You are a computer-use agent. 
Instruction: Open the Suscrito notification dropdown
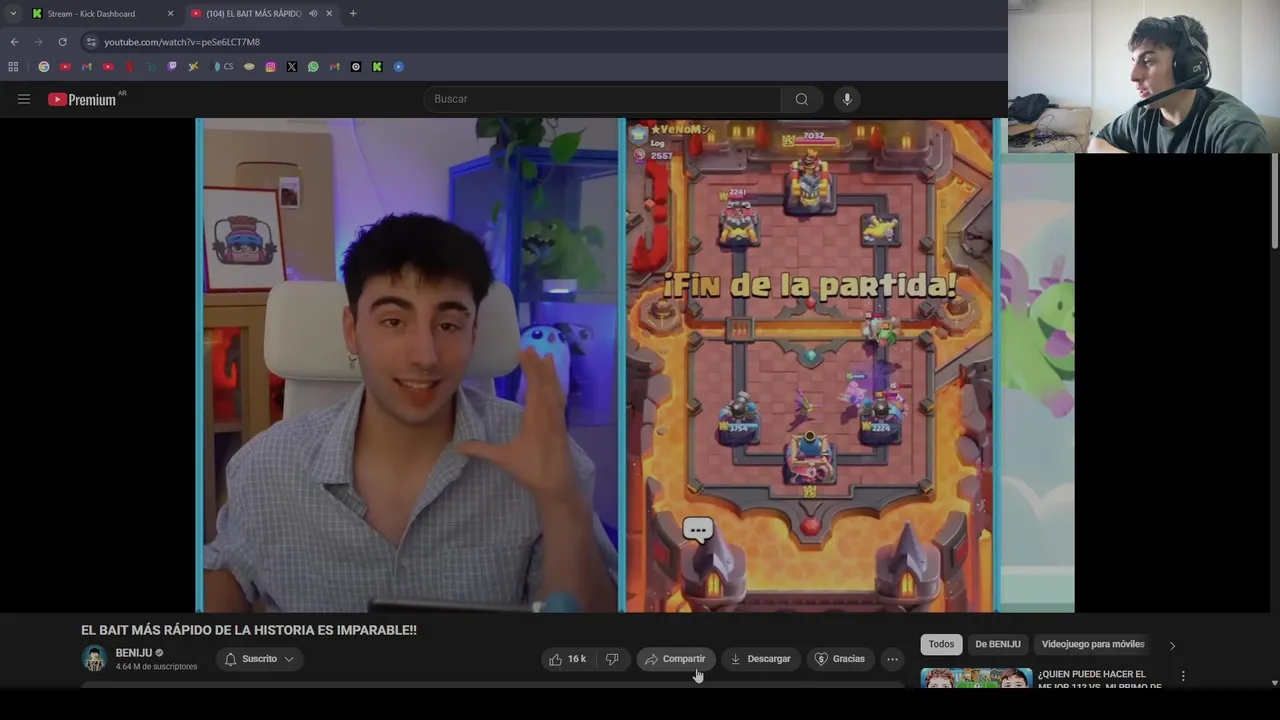(x=259, y=659)
